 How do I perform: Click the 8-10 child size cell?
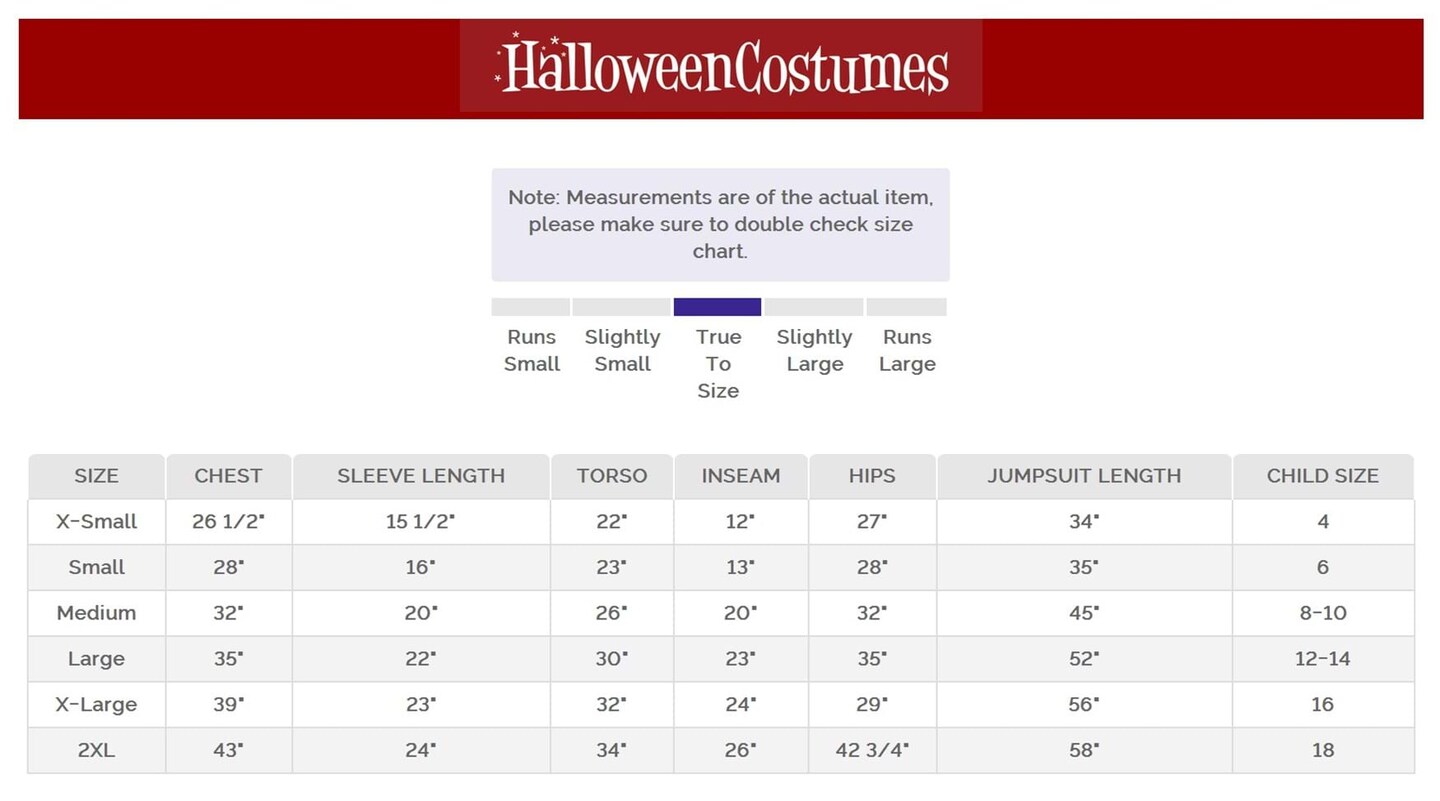click(1322, 613)
